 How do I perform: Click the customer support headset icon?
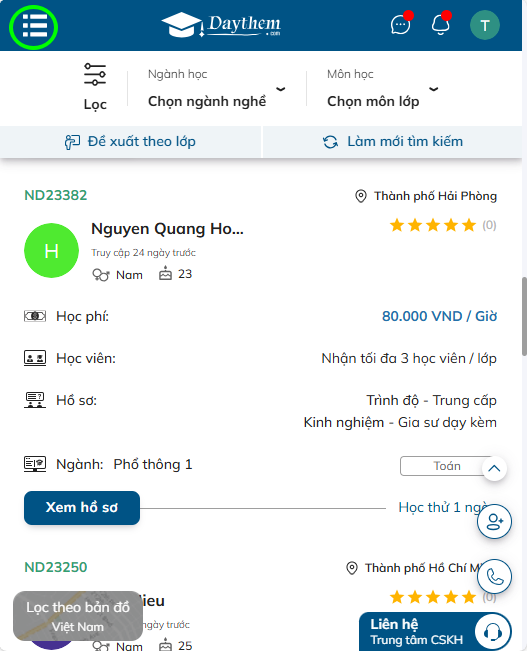click(493, 632)
